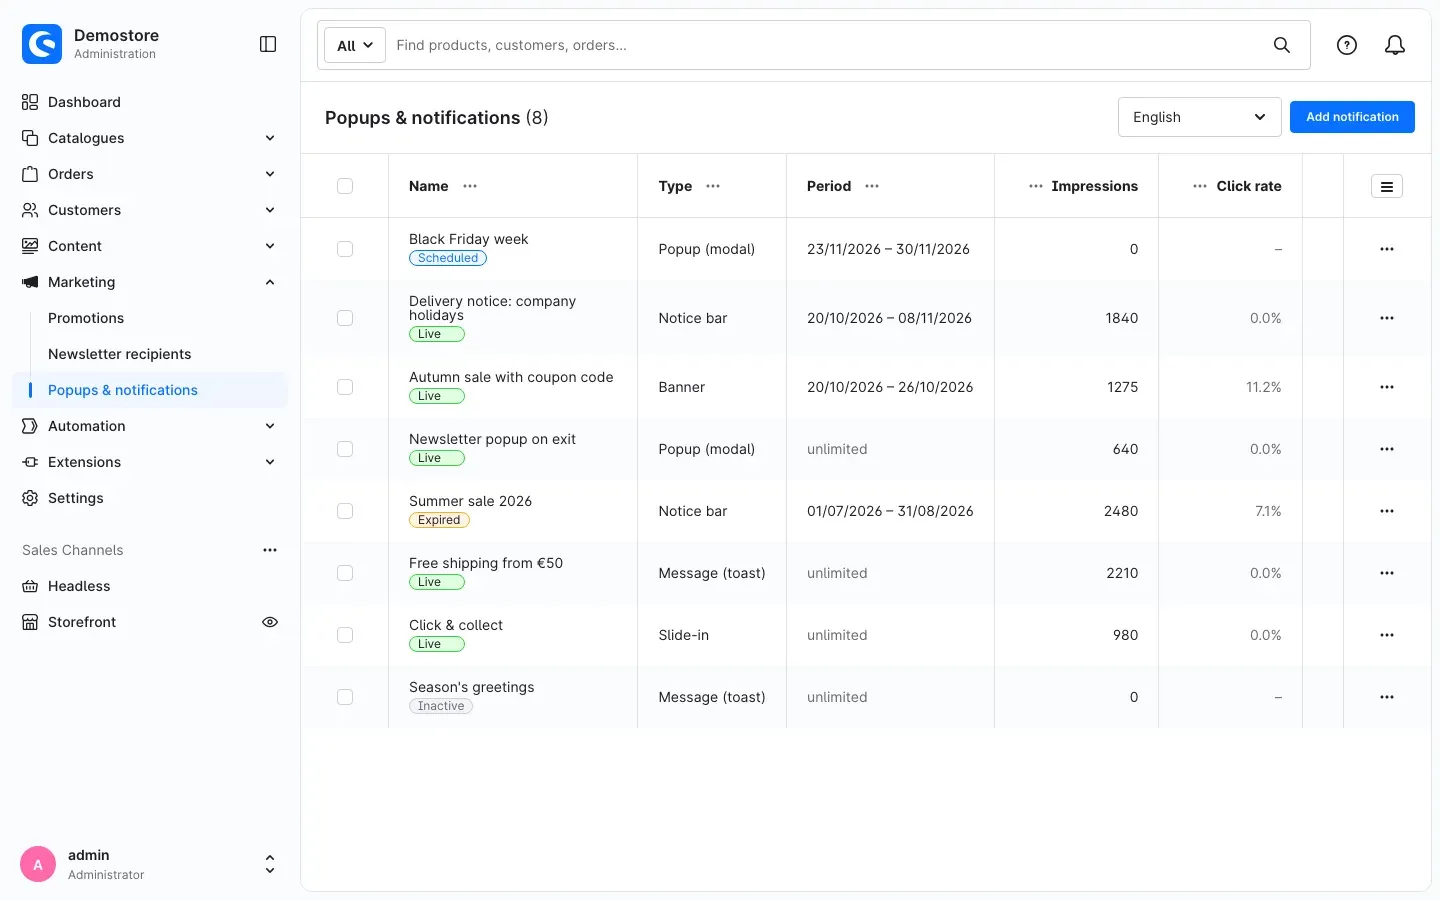Open row actions for Newsletter popup on exit
The height and width of the screenshot is (900, 1440).
click(x=1387, y=449)
